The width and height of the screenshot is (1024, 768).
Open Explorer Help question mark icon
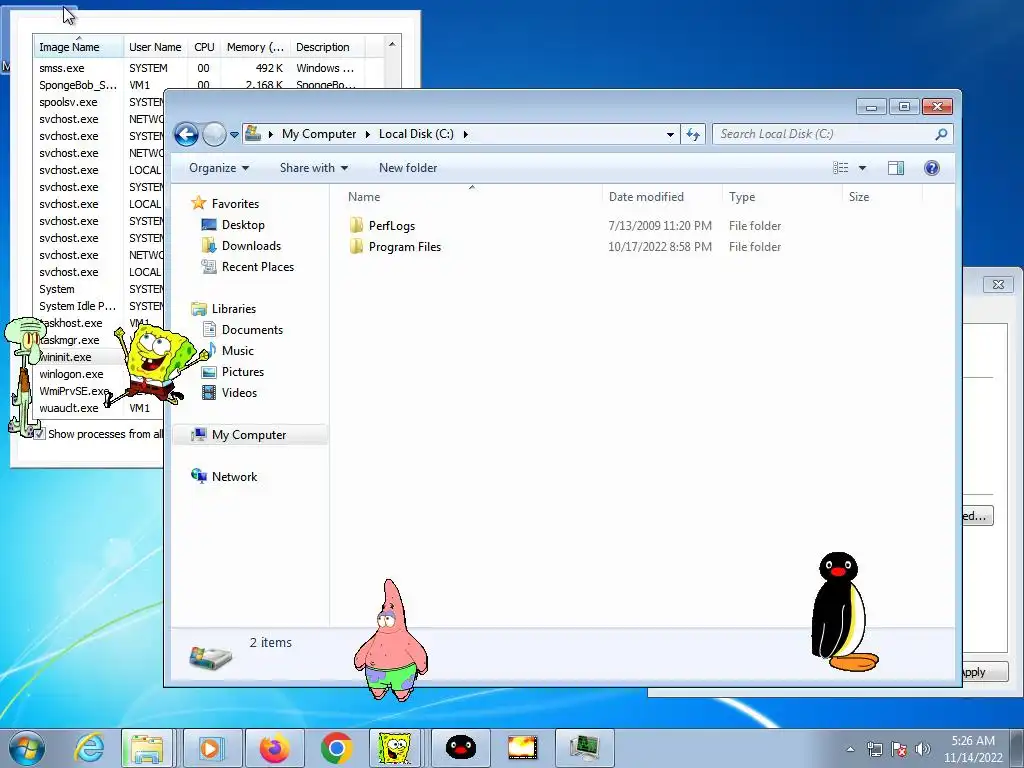(932, 168)
